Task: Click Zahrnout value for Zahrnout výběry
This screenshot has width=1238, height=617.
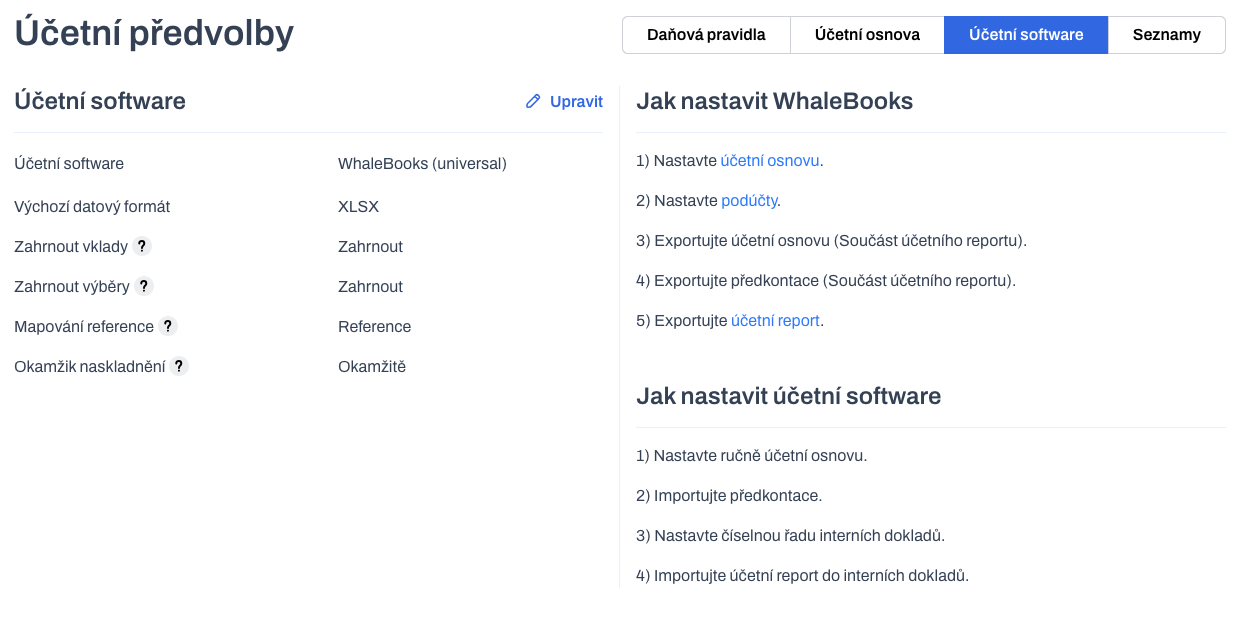Action: coord(370,286)
